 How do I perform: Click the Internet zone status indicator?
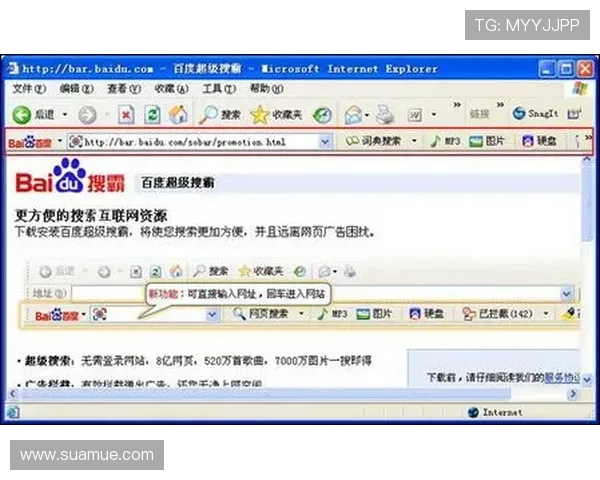[x=495, y=412]
